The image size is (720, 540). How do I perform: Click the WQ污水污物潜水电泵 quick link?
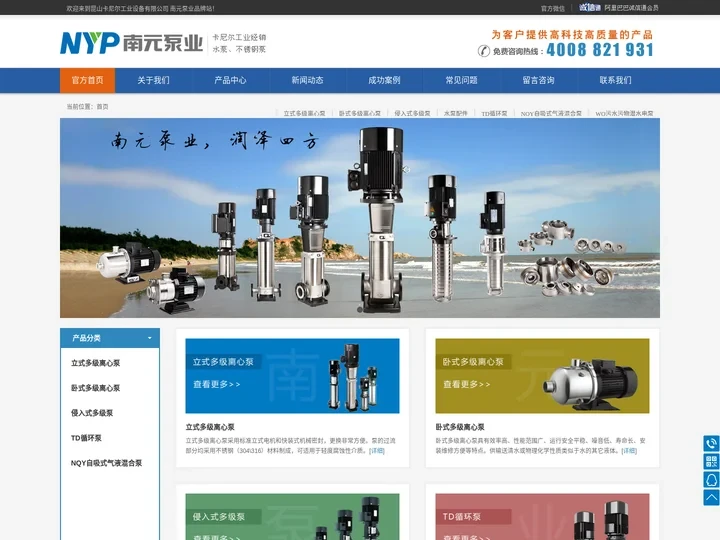(624, 113)
